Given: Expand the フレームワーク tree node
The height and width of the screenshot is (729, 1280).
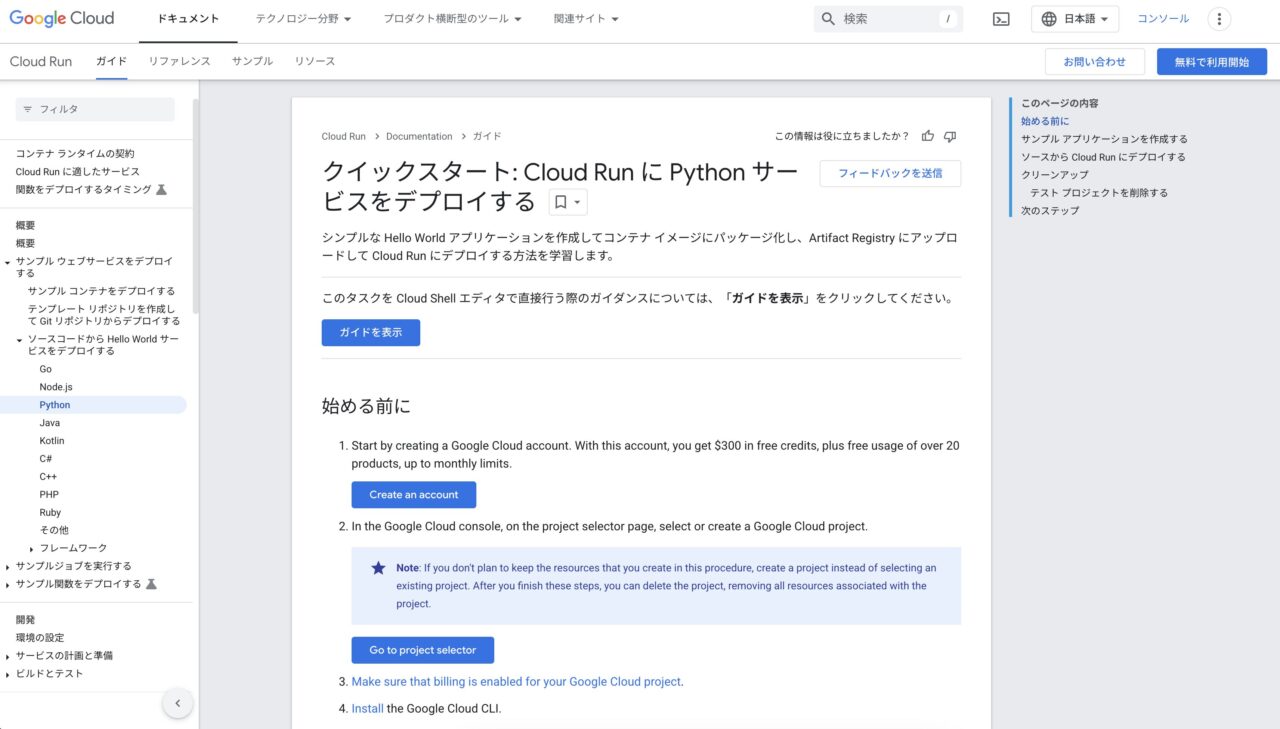Looking at the screenshot, I should [32, 549].
